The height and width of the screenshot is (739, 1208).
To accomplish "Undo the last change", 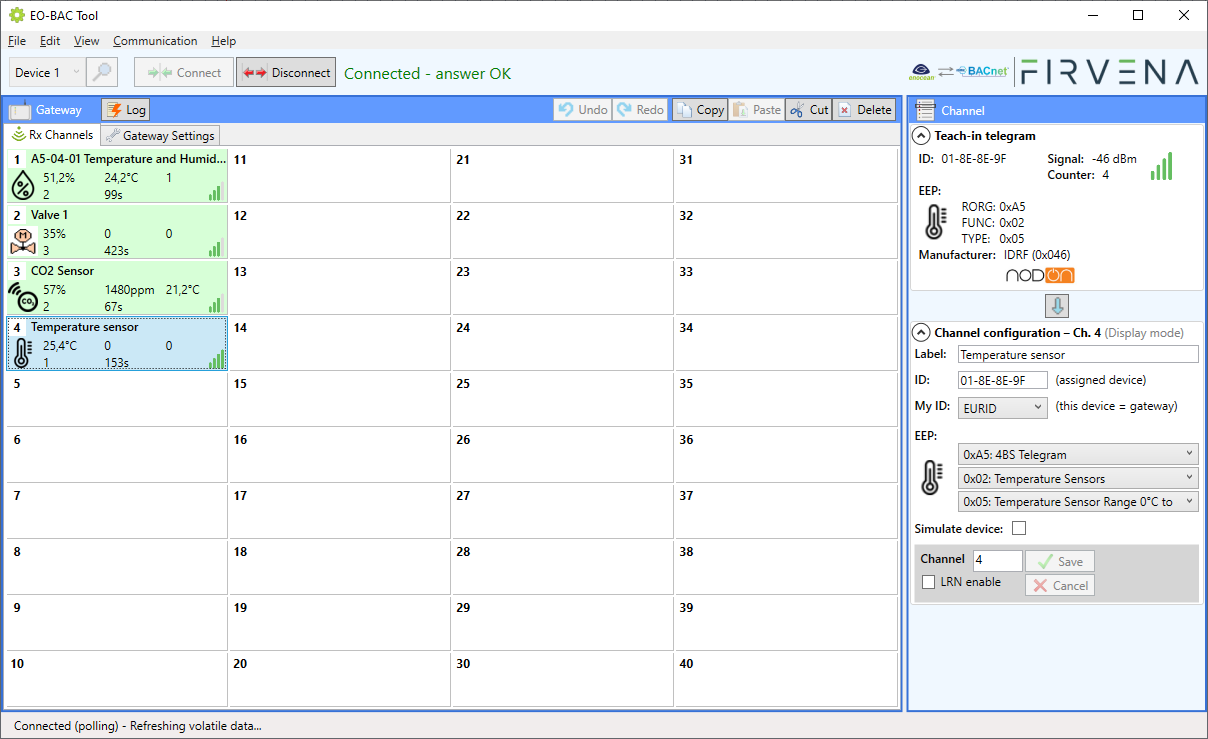I will coord(582,110).
